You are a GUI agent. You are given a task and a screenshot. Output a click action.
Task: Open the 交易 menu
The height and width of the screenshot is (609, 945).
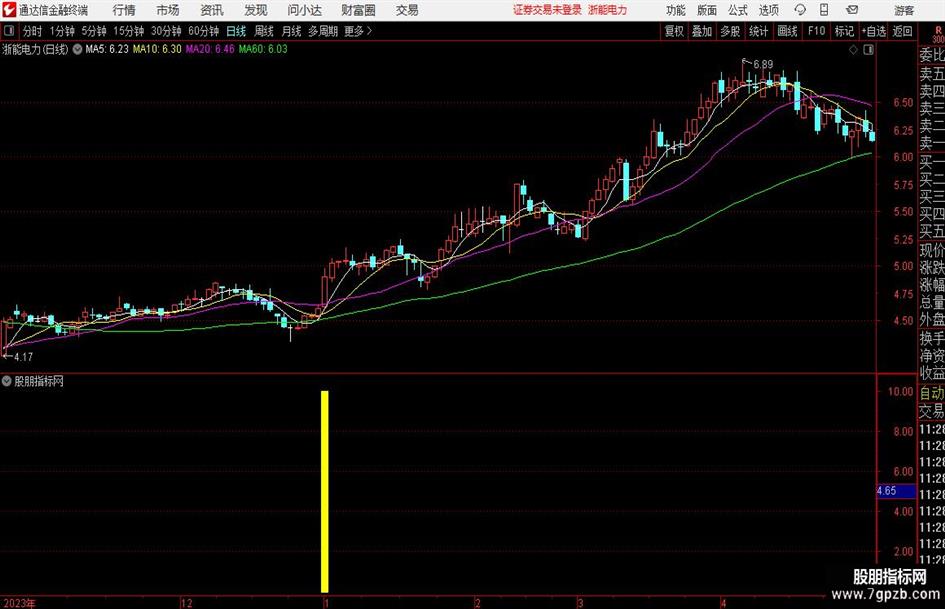click(407, 10)
